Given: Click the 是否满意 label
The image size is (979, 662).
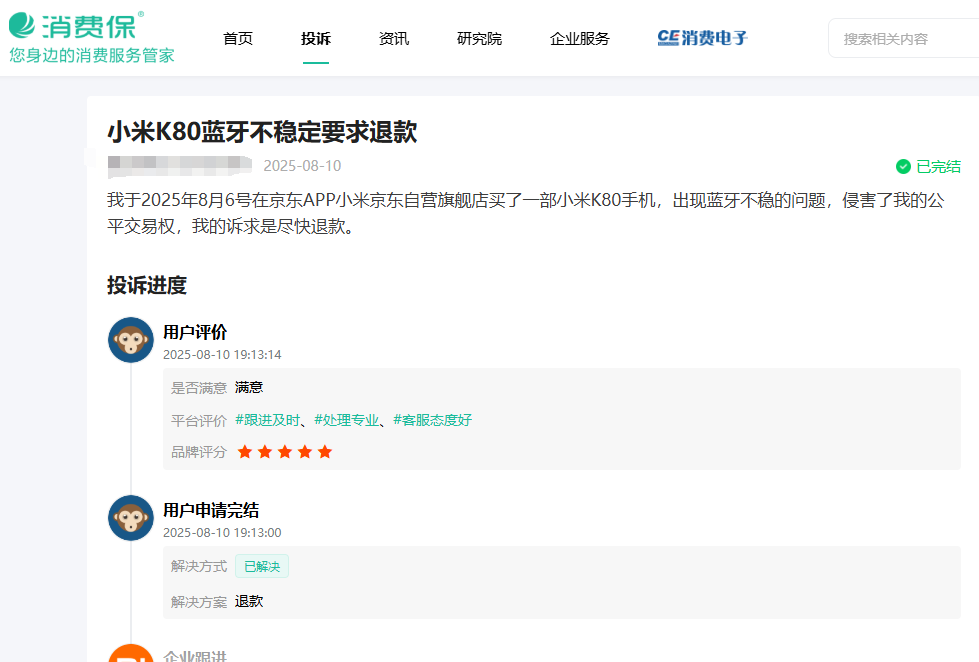Looking at the screenshot, I should click(199, 388).
